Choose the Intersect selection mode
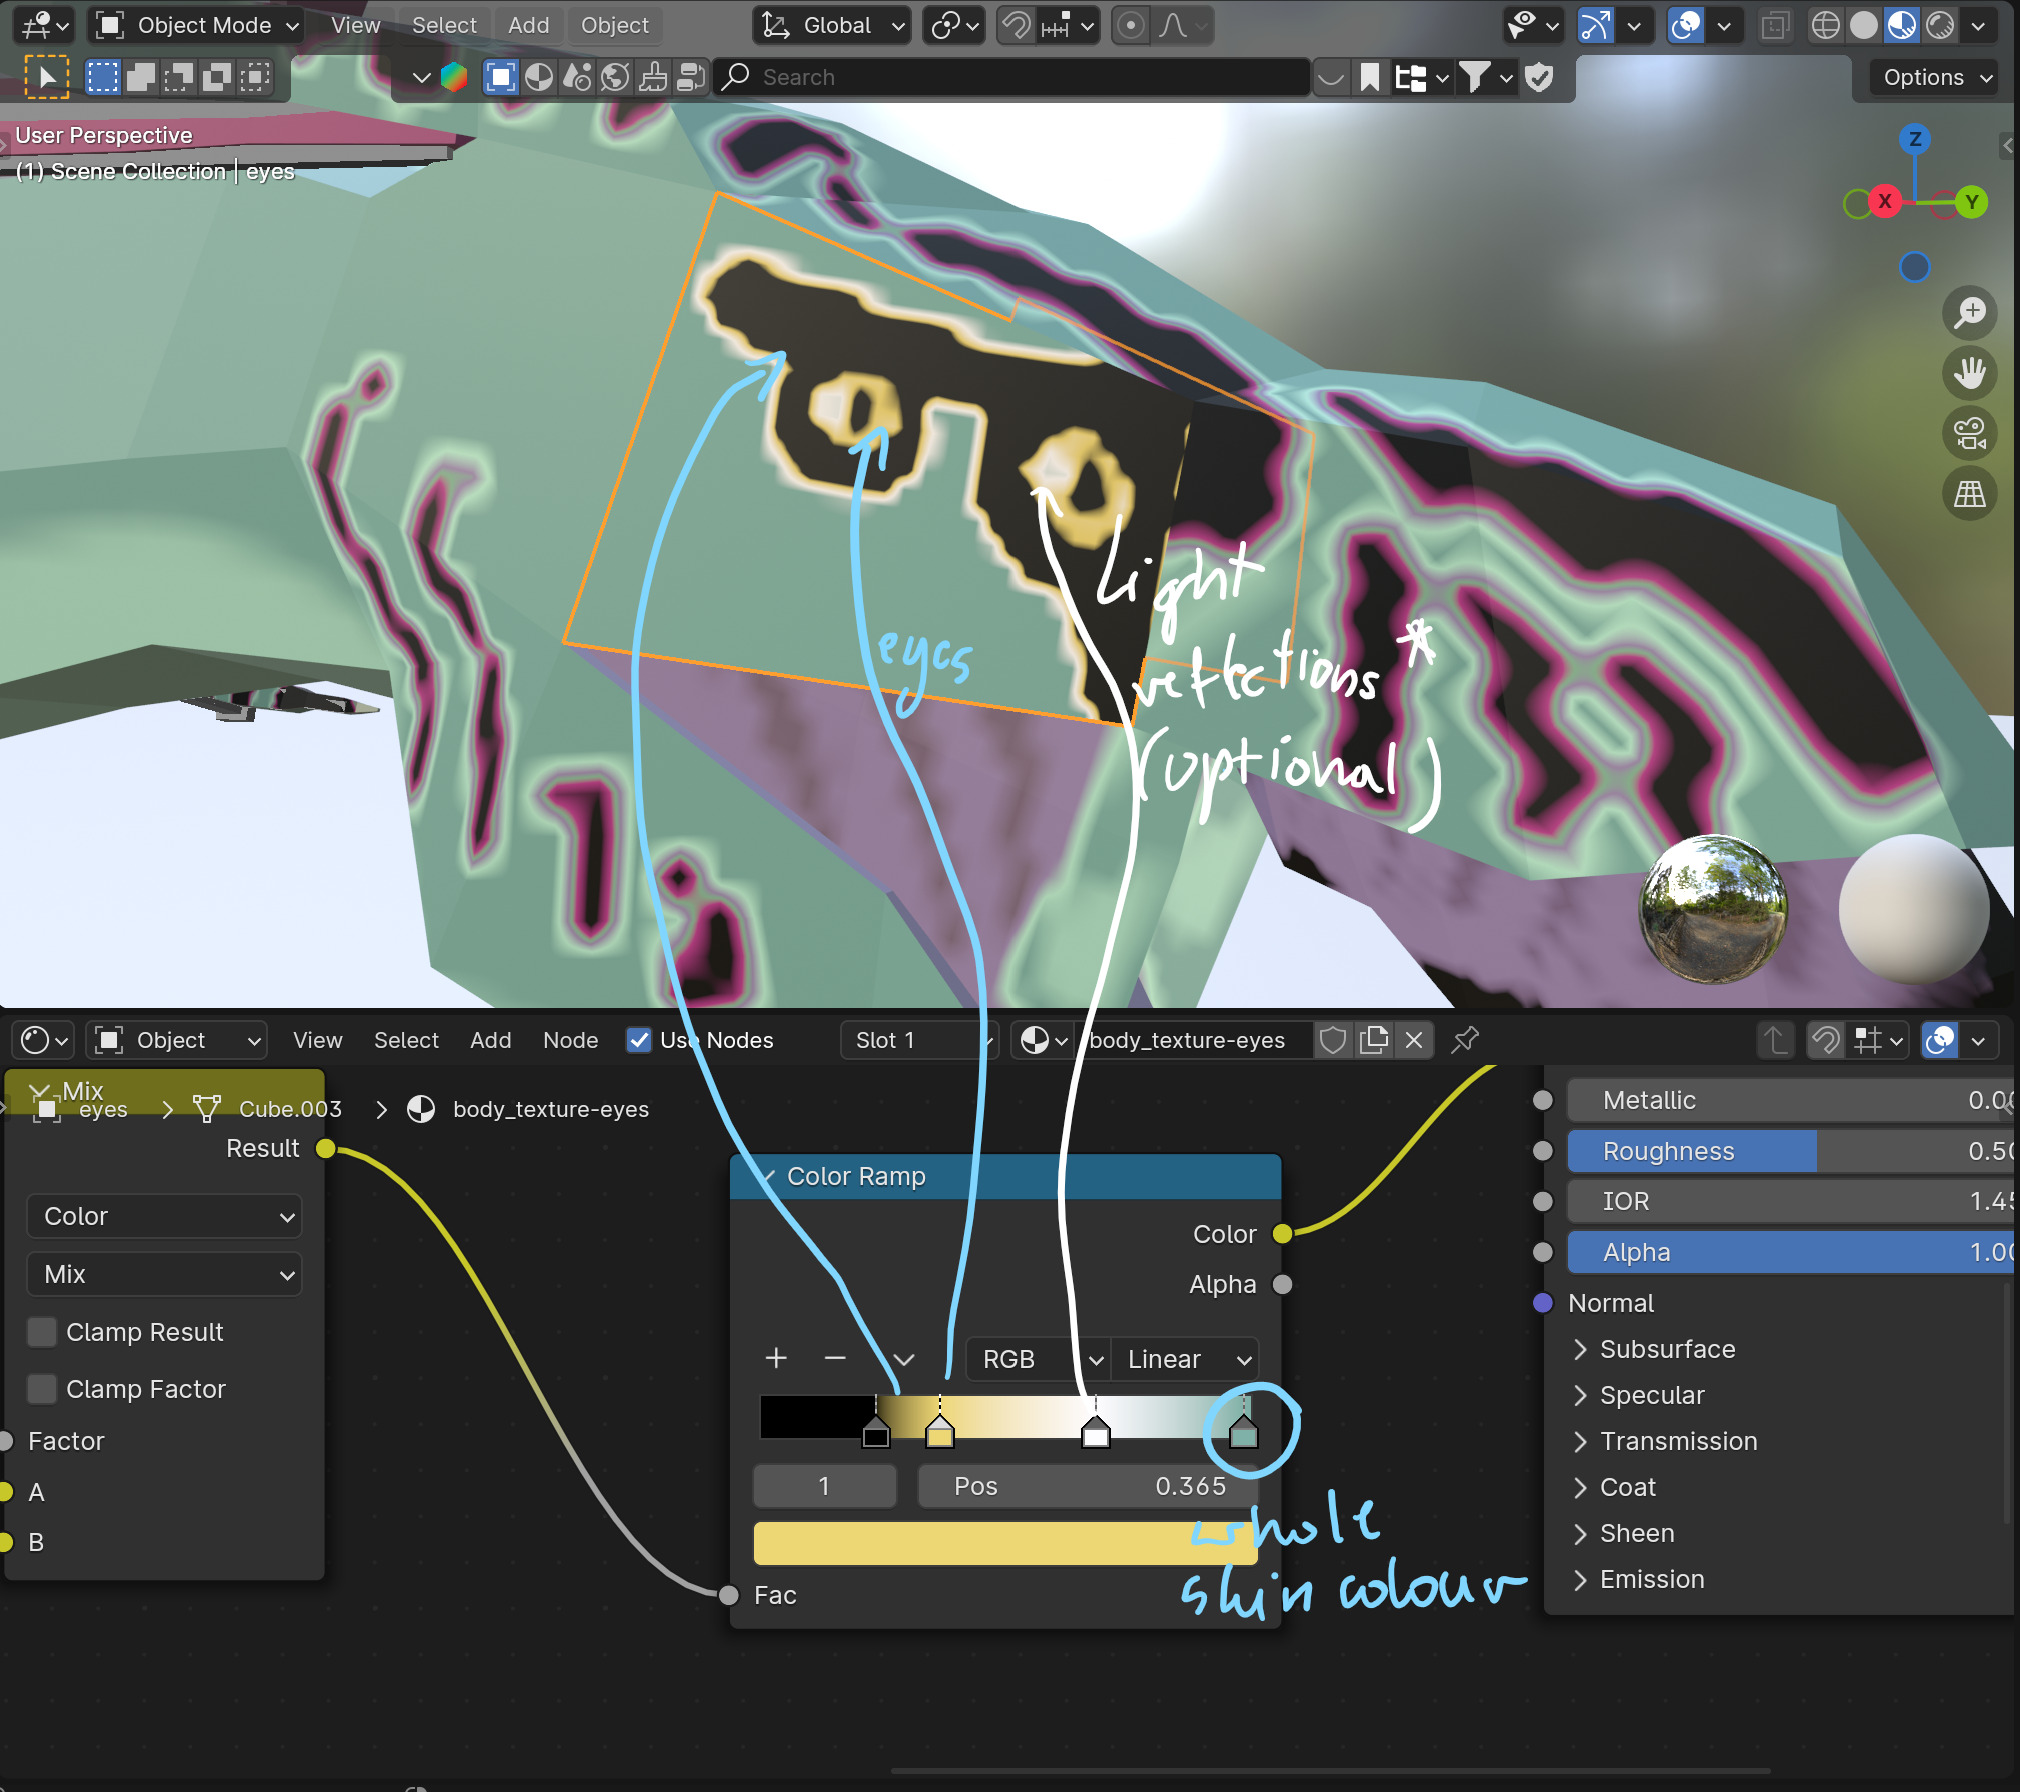Image resolution: width=2020 pixels, height=1792 pixels. [x=255, y=77]
